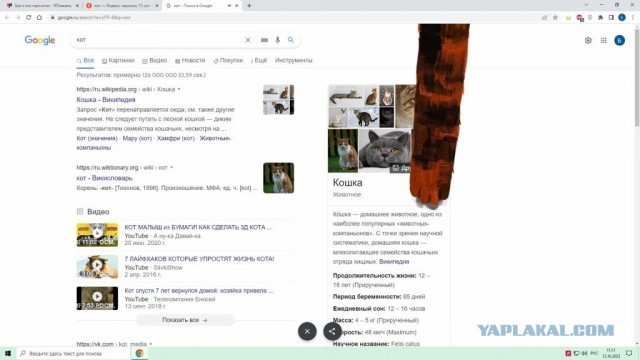Open the Chrome extensions puzzle icon
The height and width of the screenshot is (360, 640).
coord(600,18)
